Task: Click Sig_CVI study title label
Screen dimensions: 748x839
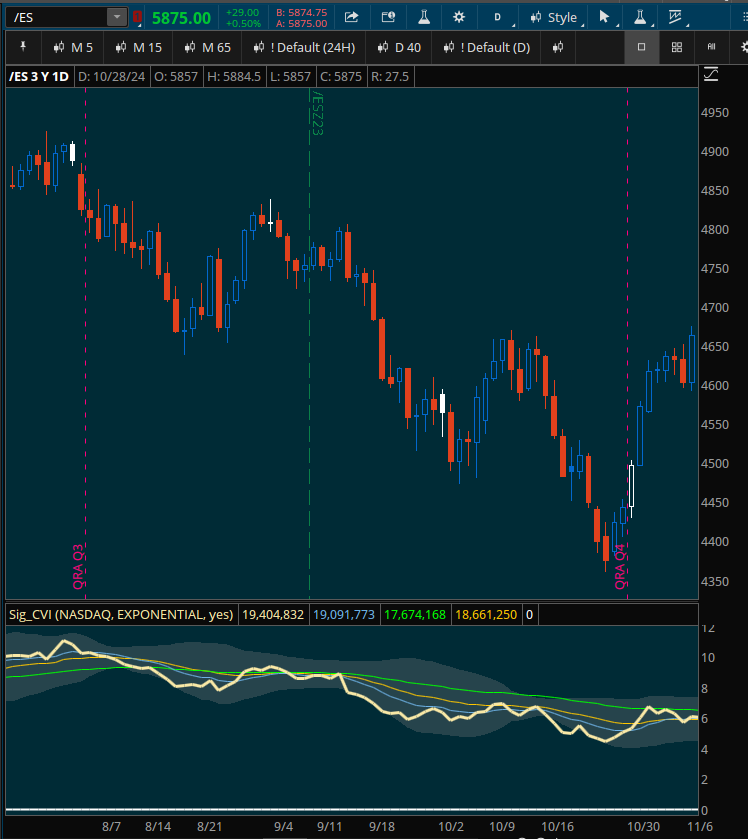Action: 121,614
